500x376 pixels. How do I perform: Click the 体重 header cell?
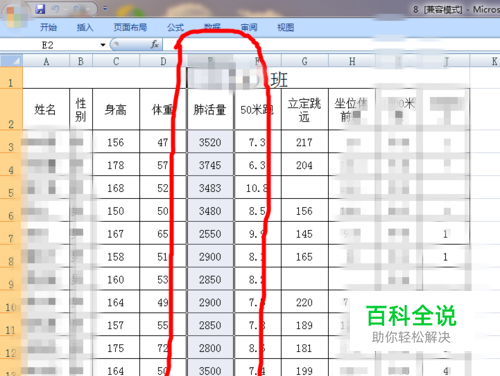click(163, 109)
